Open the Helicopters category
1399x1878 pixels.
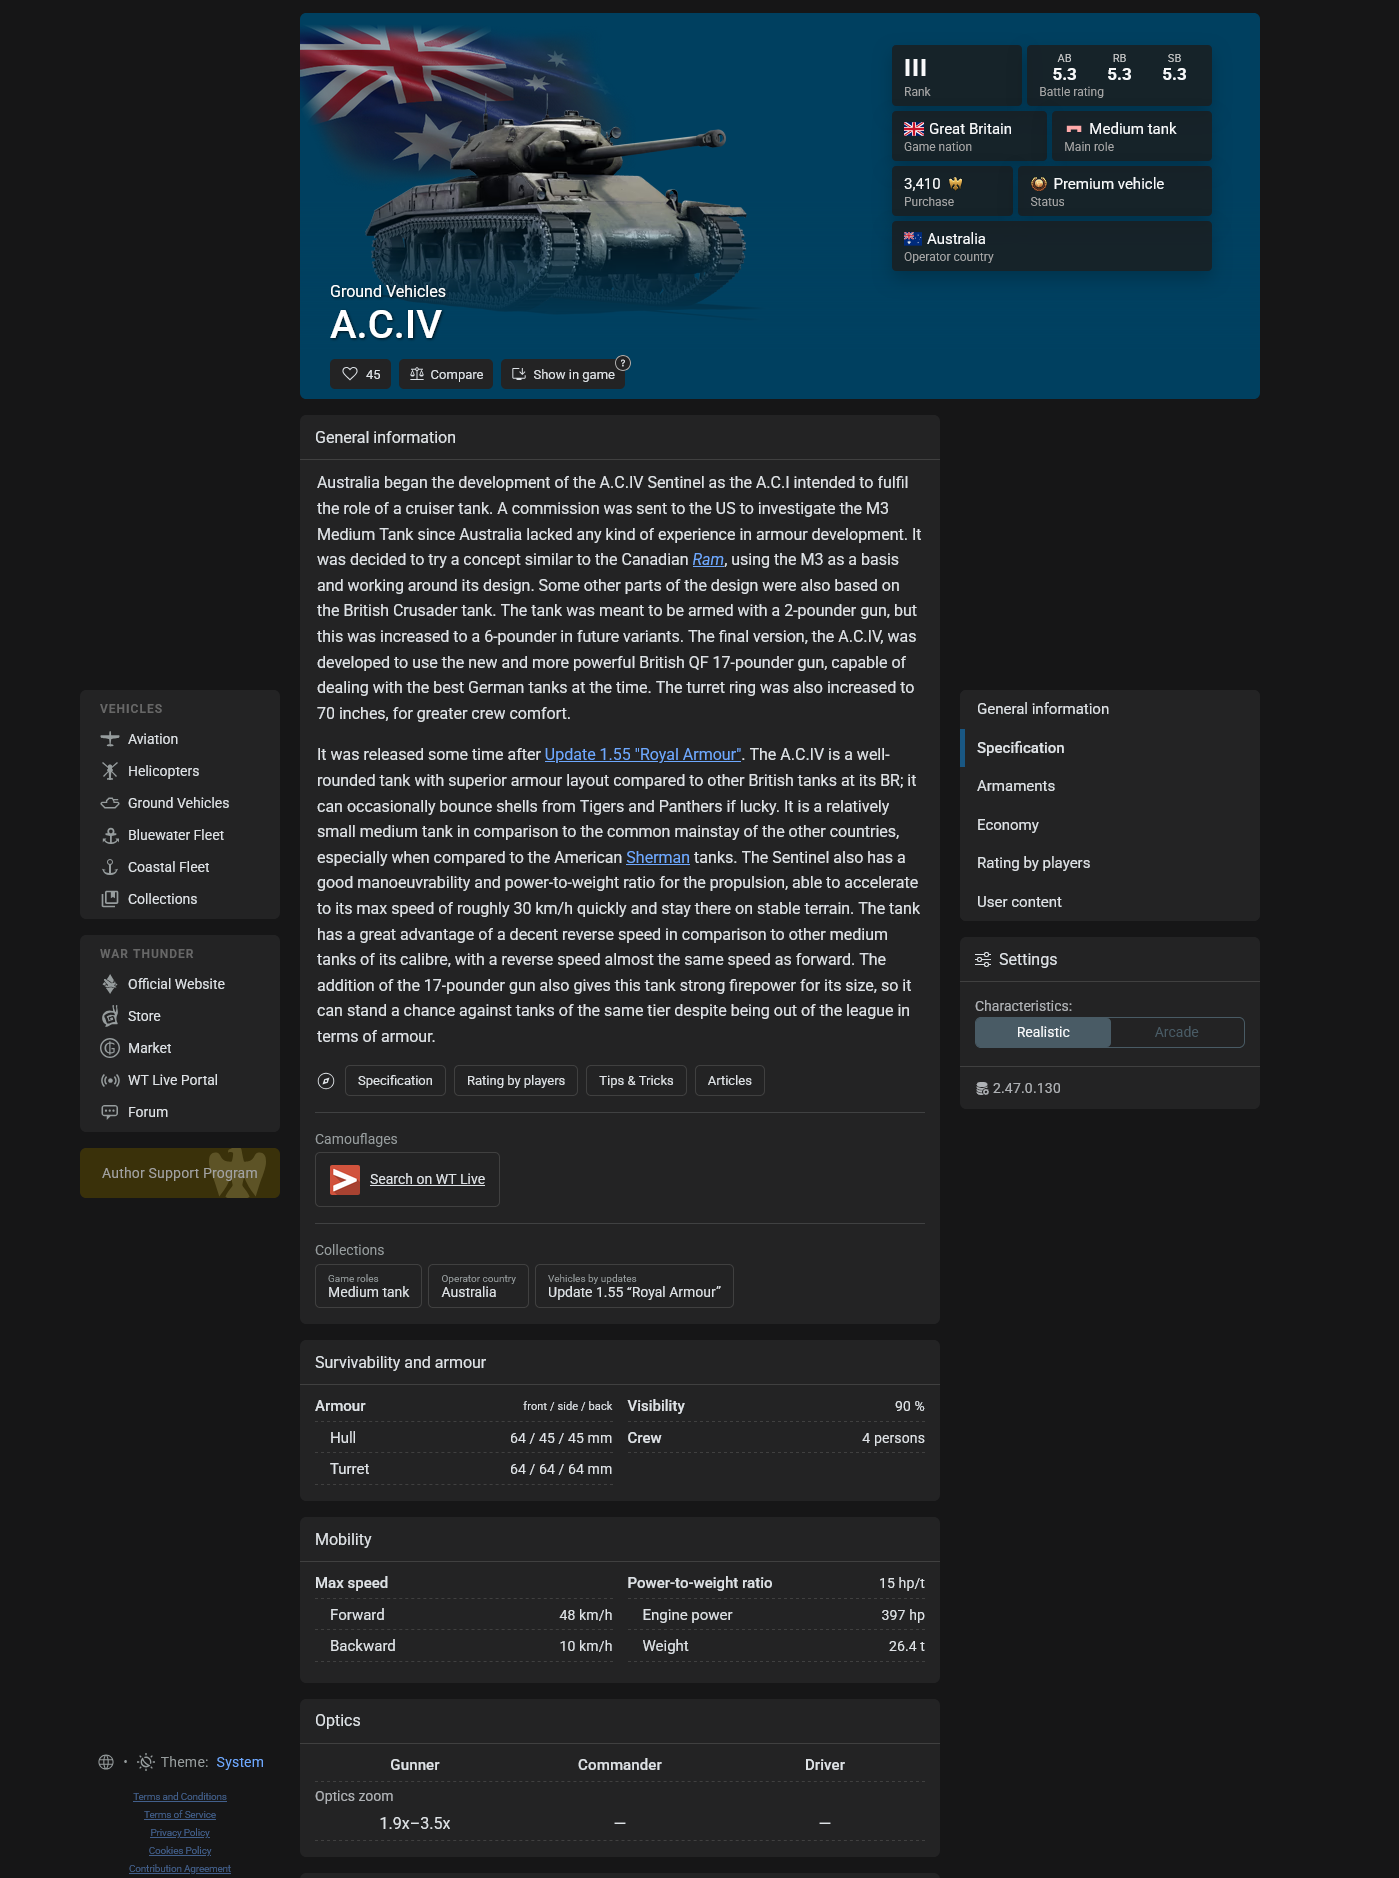(x=180, y=771)
